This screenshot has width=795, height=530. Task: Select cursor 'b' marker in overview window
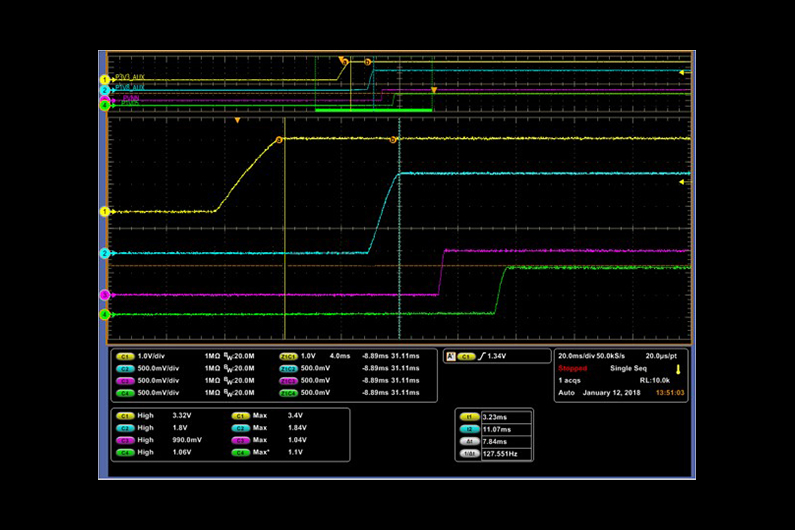pos(368,62)
